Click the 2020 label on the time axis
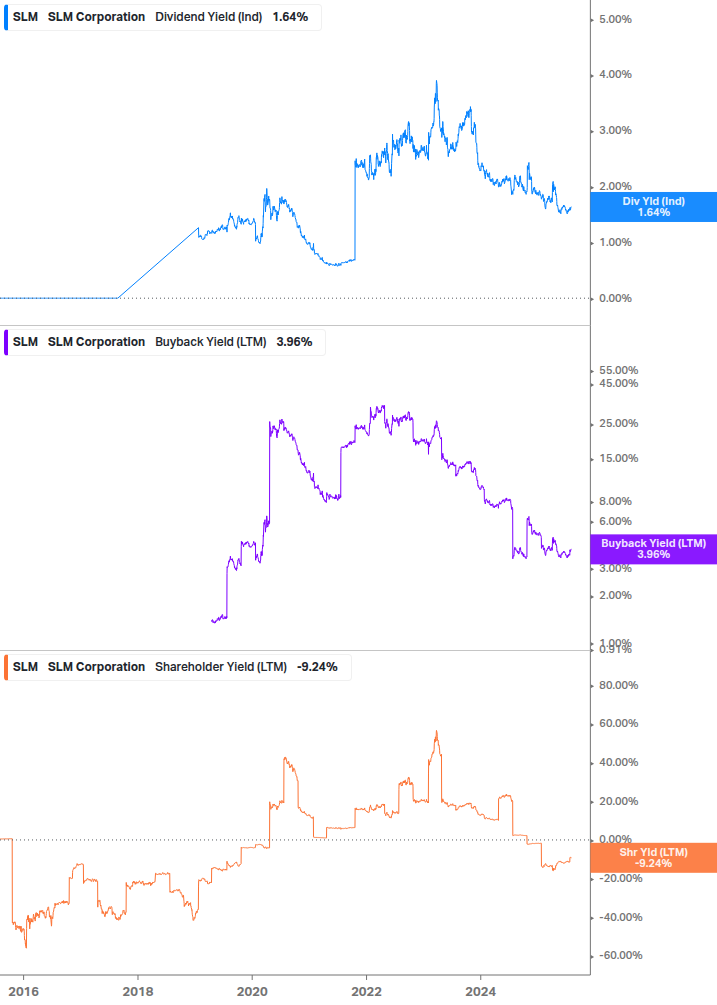Image resolution: width=717 pixels, height=1005 pixels. click(252, 992)
